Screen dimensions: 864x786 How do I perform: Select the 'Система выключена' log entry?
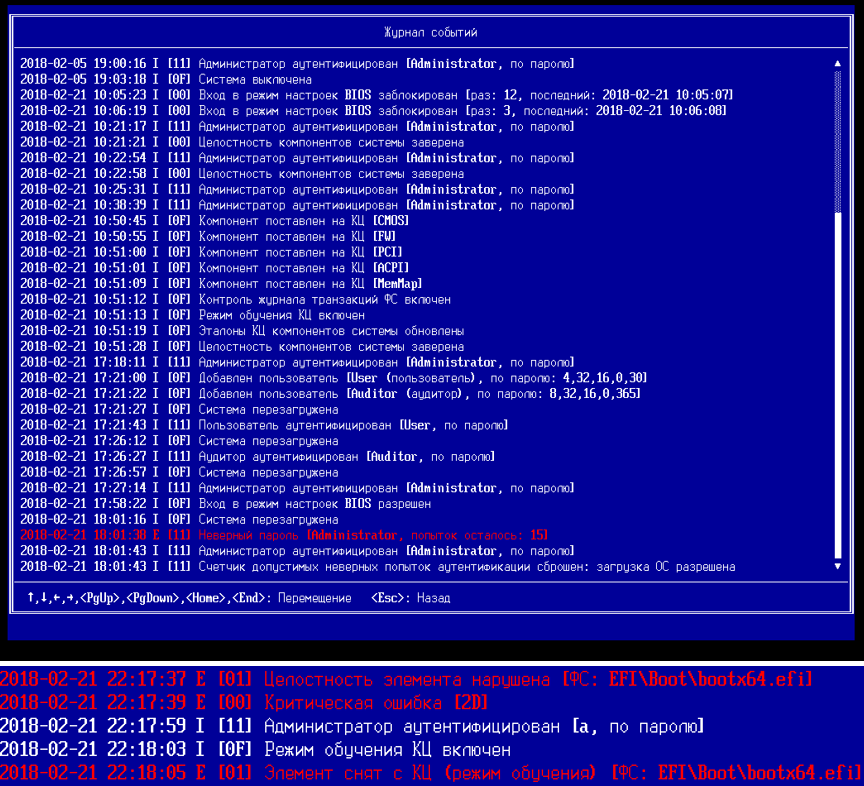tap(166, 79)
